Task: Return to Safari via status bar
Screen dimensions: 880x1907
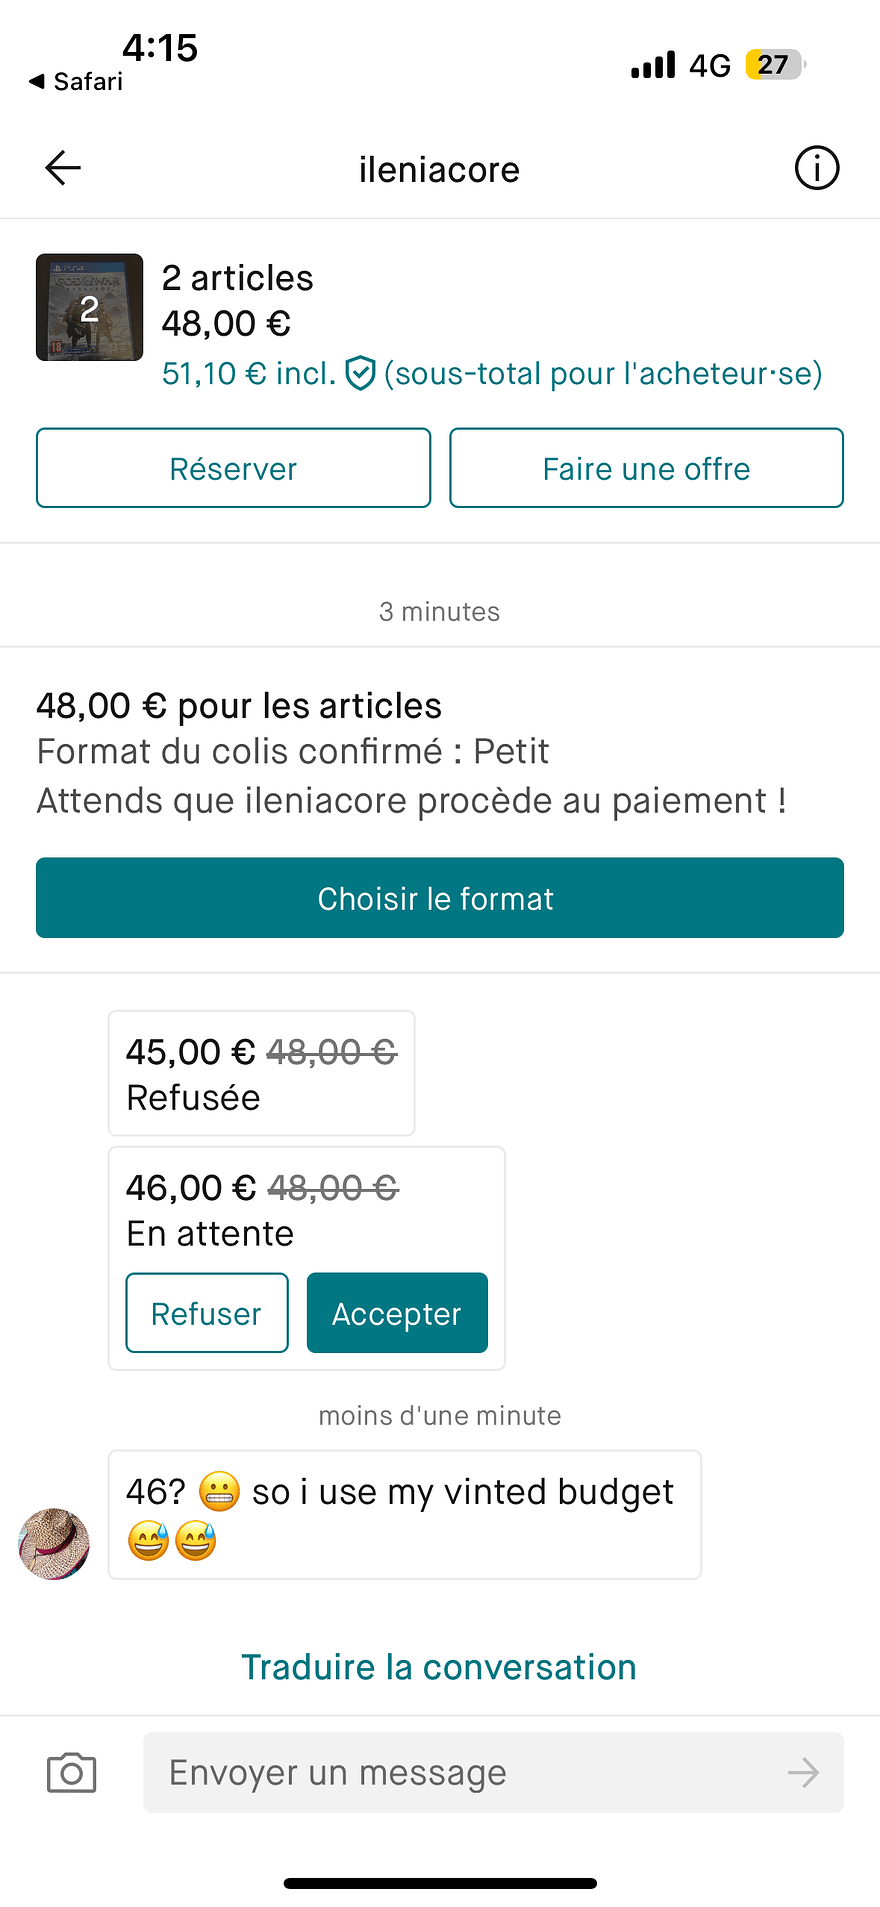Action: pos(76,81)
